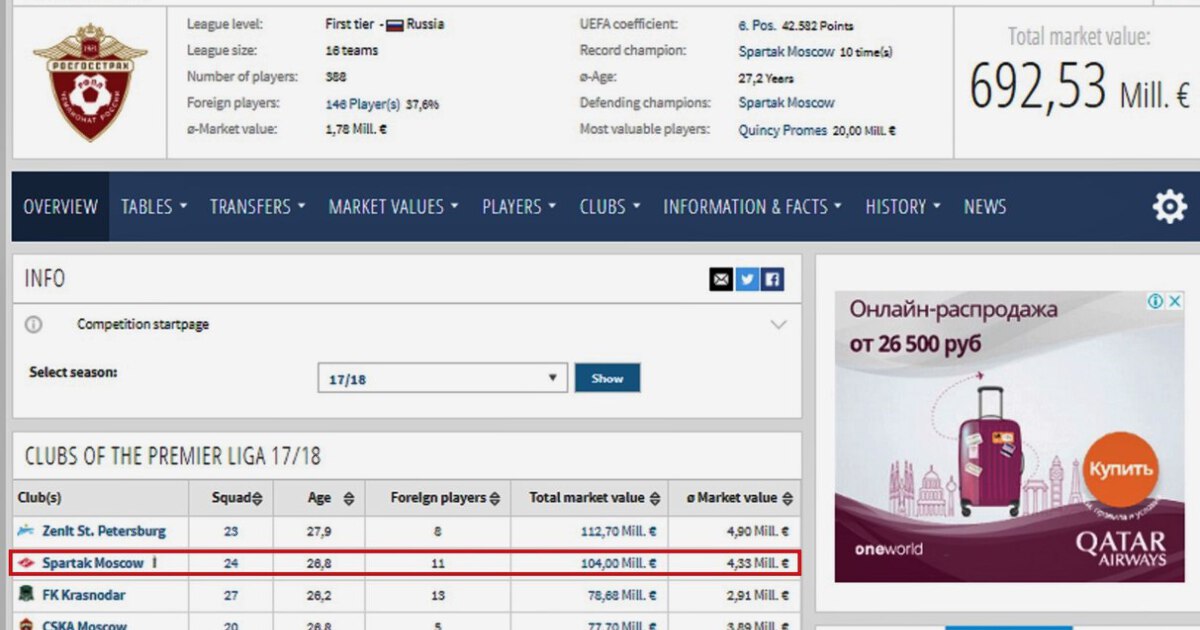Click the FK Krasnodar club crest
The width and height of the screenshot is (1200, 630).
coord(26,595)
